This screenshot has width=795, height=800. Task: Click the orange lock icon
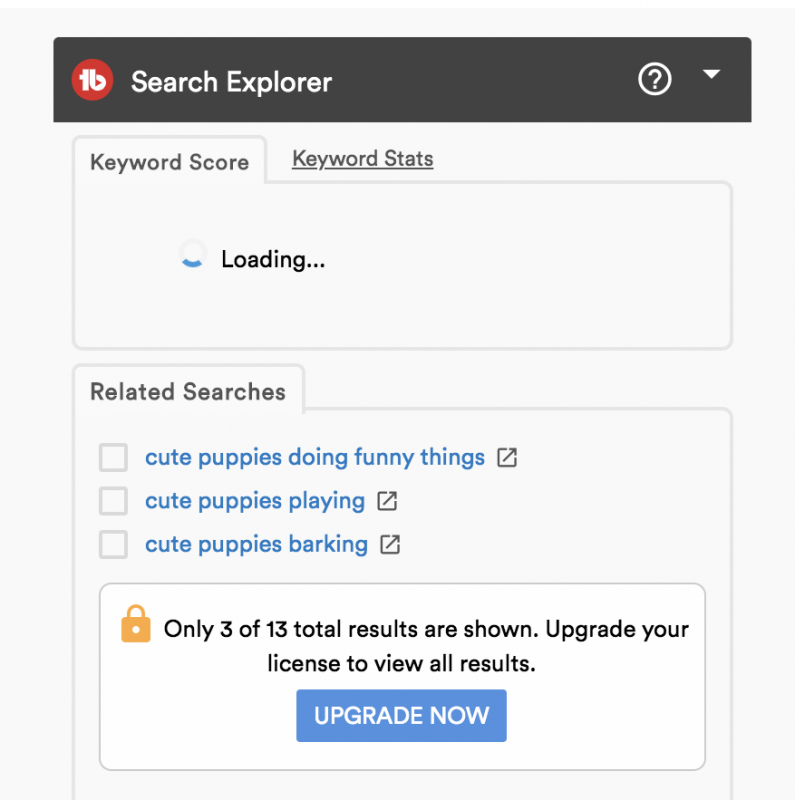point(136,624)
